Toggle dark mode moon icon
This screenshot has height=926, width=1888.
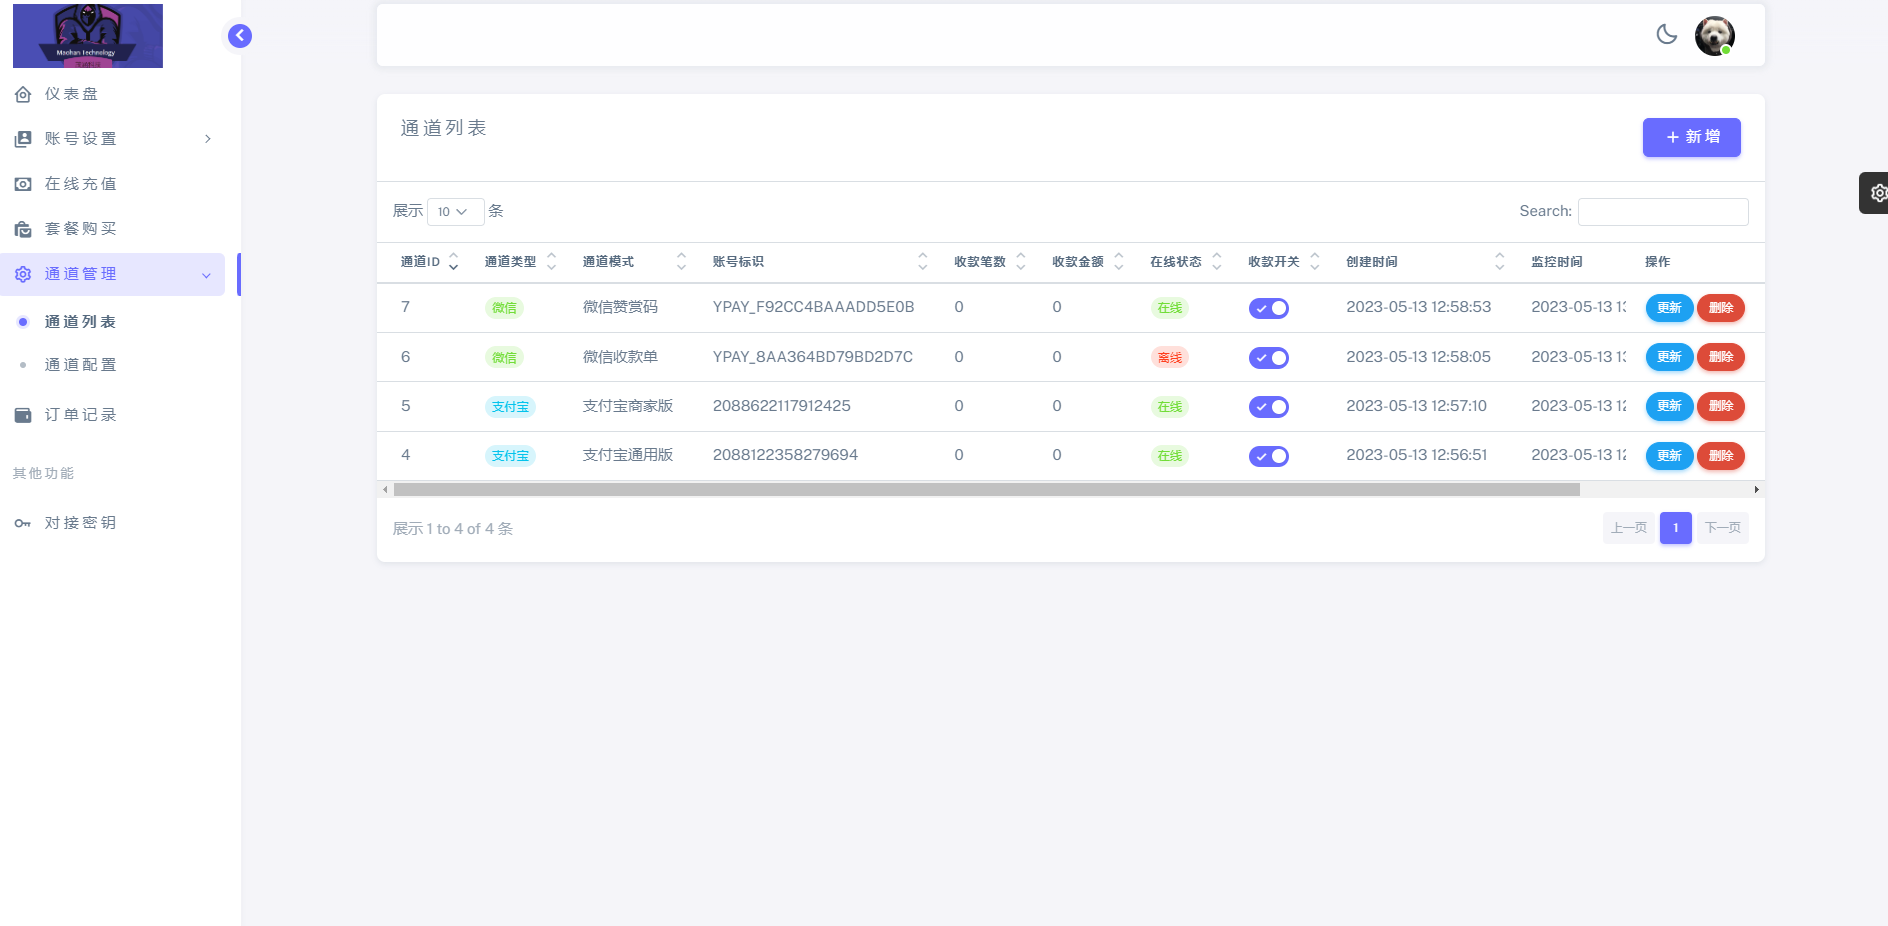(x=1666, y=35)
